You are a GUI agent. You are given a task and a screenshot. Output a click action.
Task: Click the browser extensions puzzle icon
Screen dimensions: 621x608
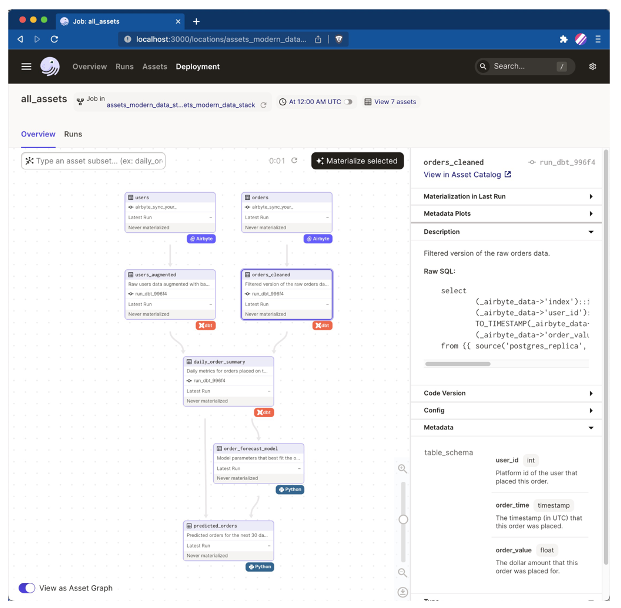[562, 38]
